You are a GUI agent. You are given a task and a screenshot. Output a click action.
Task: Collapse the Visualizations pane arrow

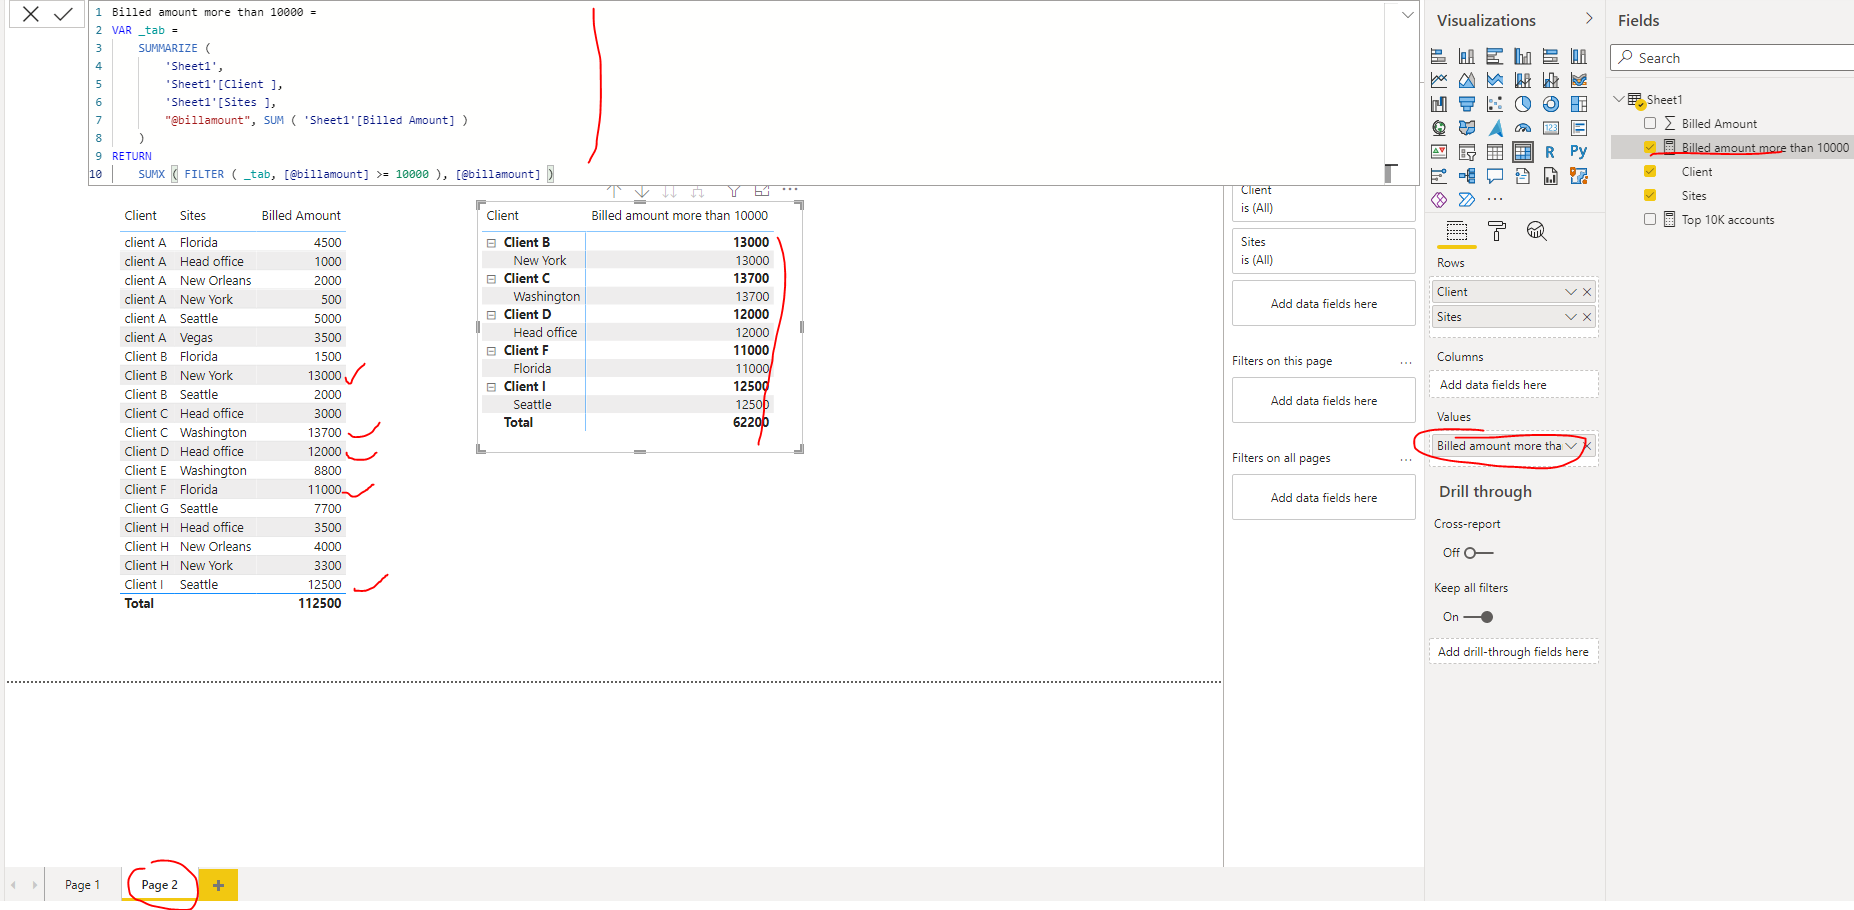(x=1589, y=19)
